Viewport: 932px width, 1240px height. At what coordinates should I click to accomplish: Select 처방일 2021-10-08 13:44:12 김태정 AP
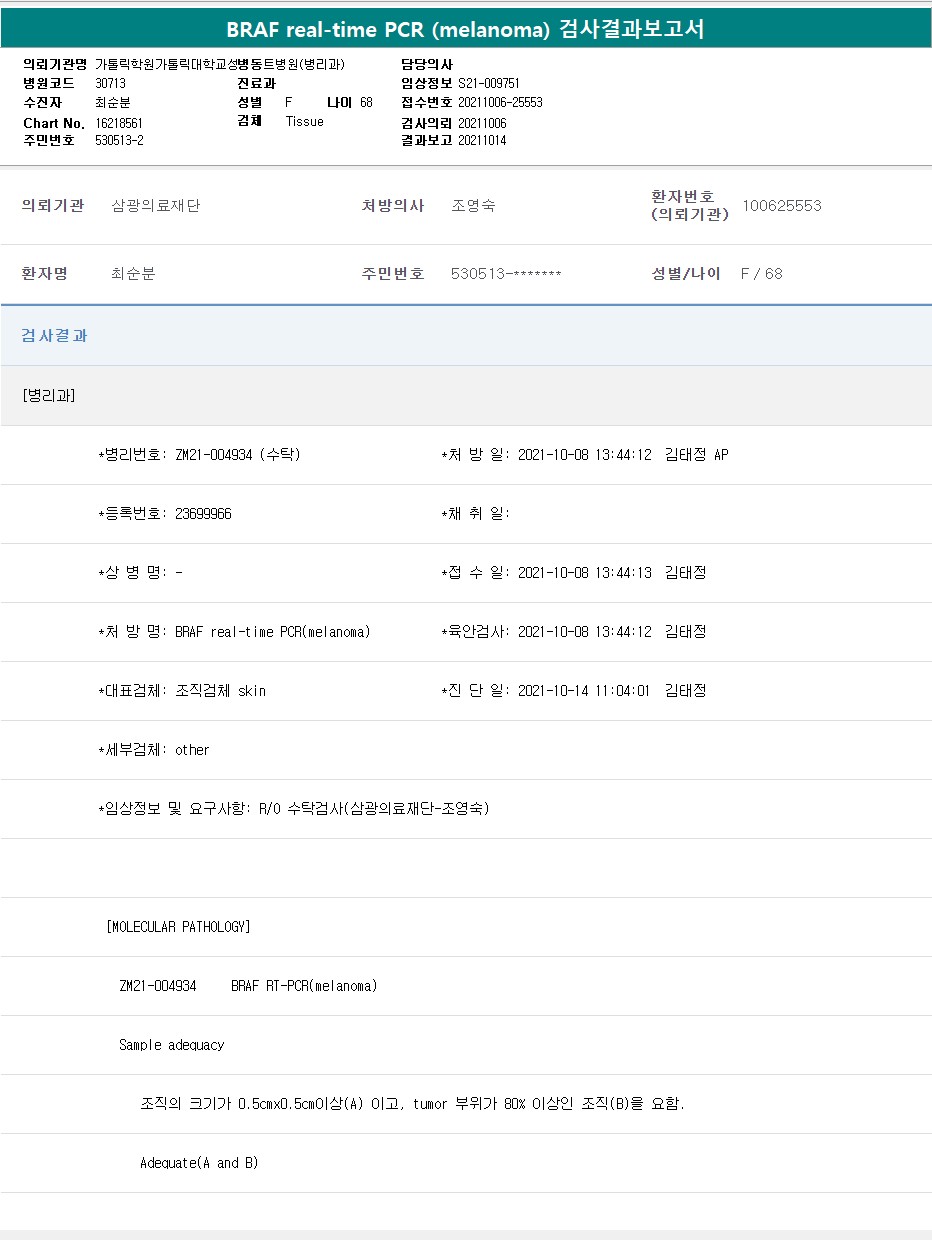pos(584,455)
